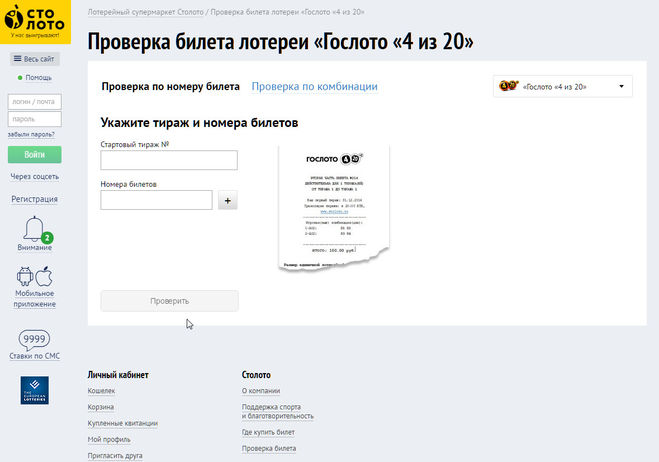
Task: Select the Проверка по номеру билета tab
Action: pos(170,87)
